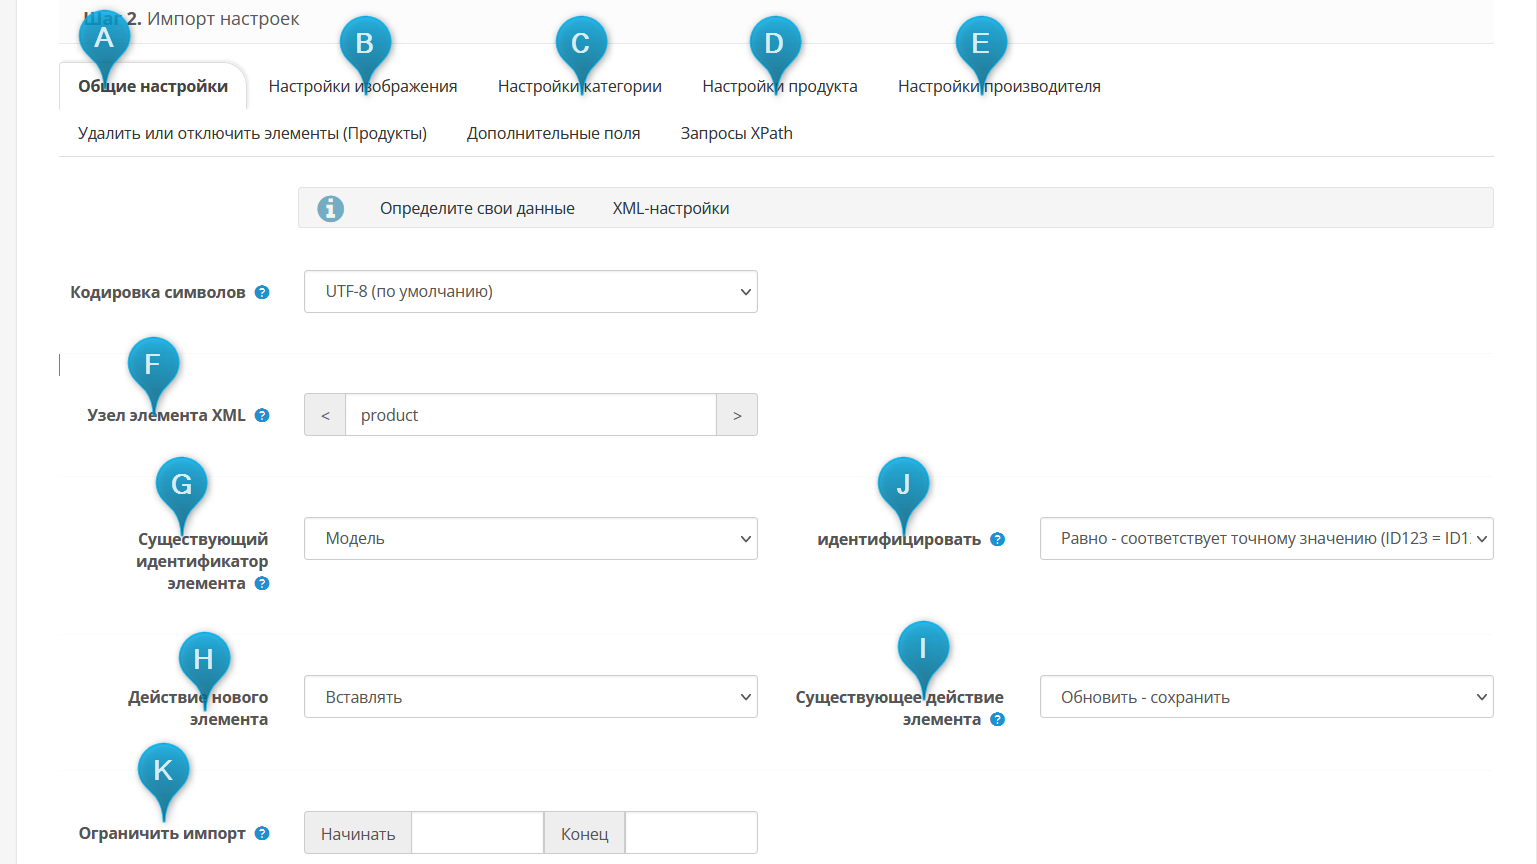This screenshot has height=864, width=1537.
Task: Expand the Модель identifier dropdown
Action: [530, 538]
